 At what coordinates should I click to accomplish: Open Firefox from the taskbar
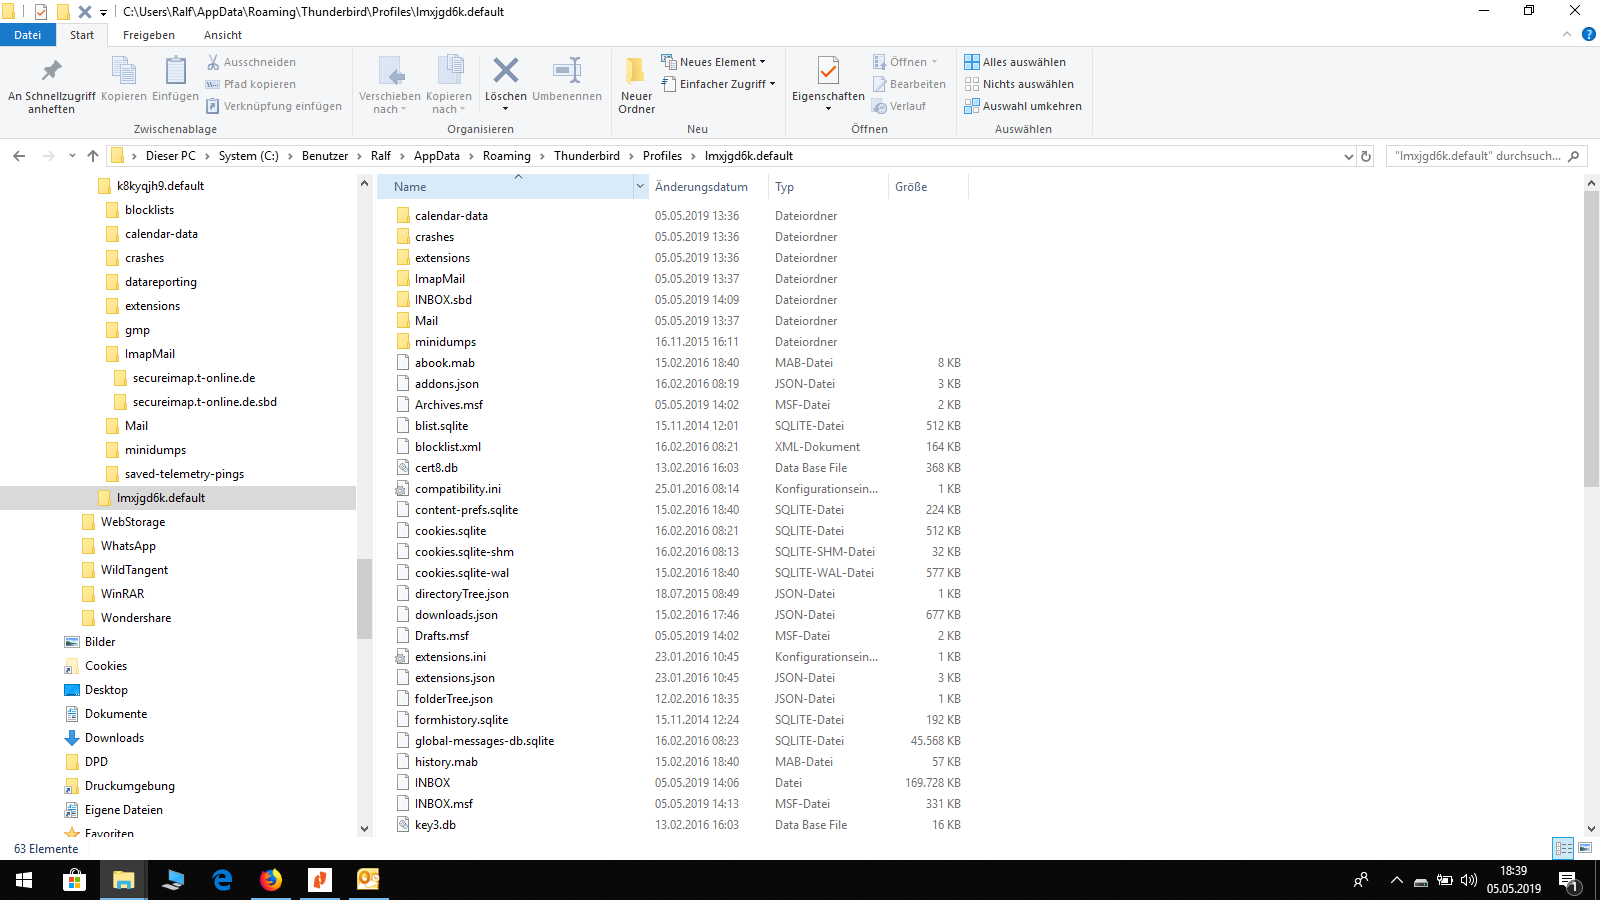[271, 880]
